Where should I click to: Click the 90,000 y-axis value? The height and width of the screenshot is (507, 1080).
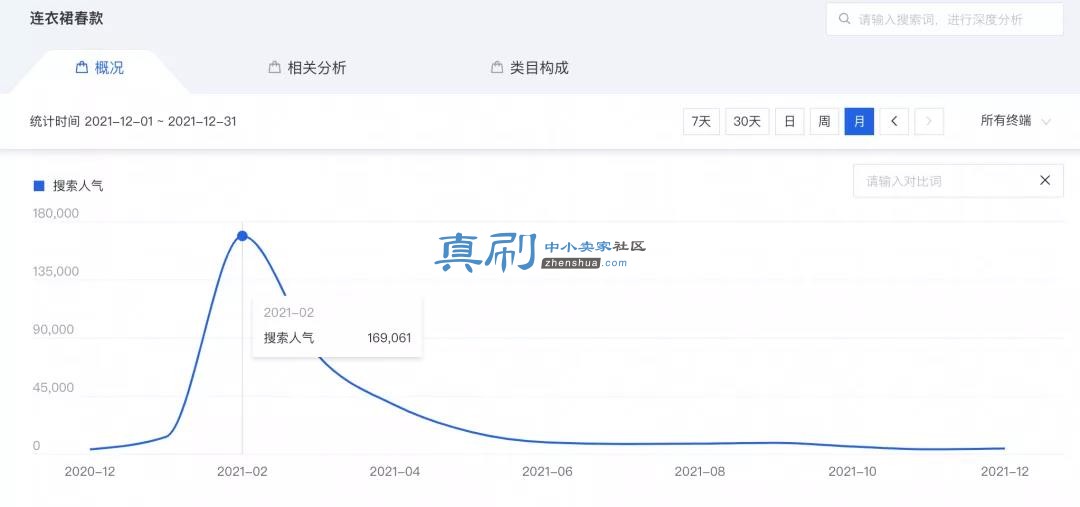(x=53, y=330)
